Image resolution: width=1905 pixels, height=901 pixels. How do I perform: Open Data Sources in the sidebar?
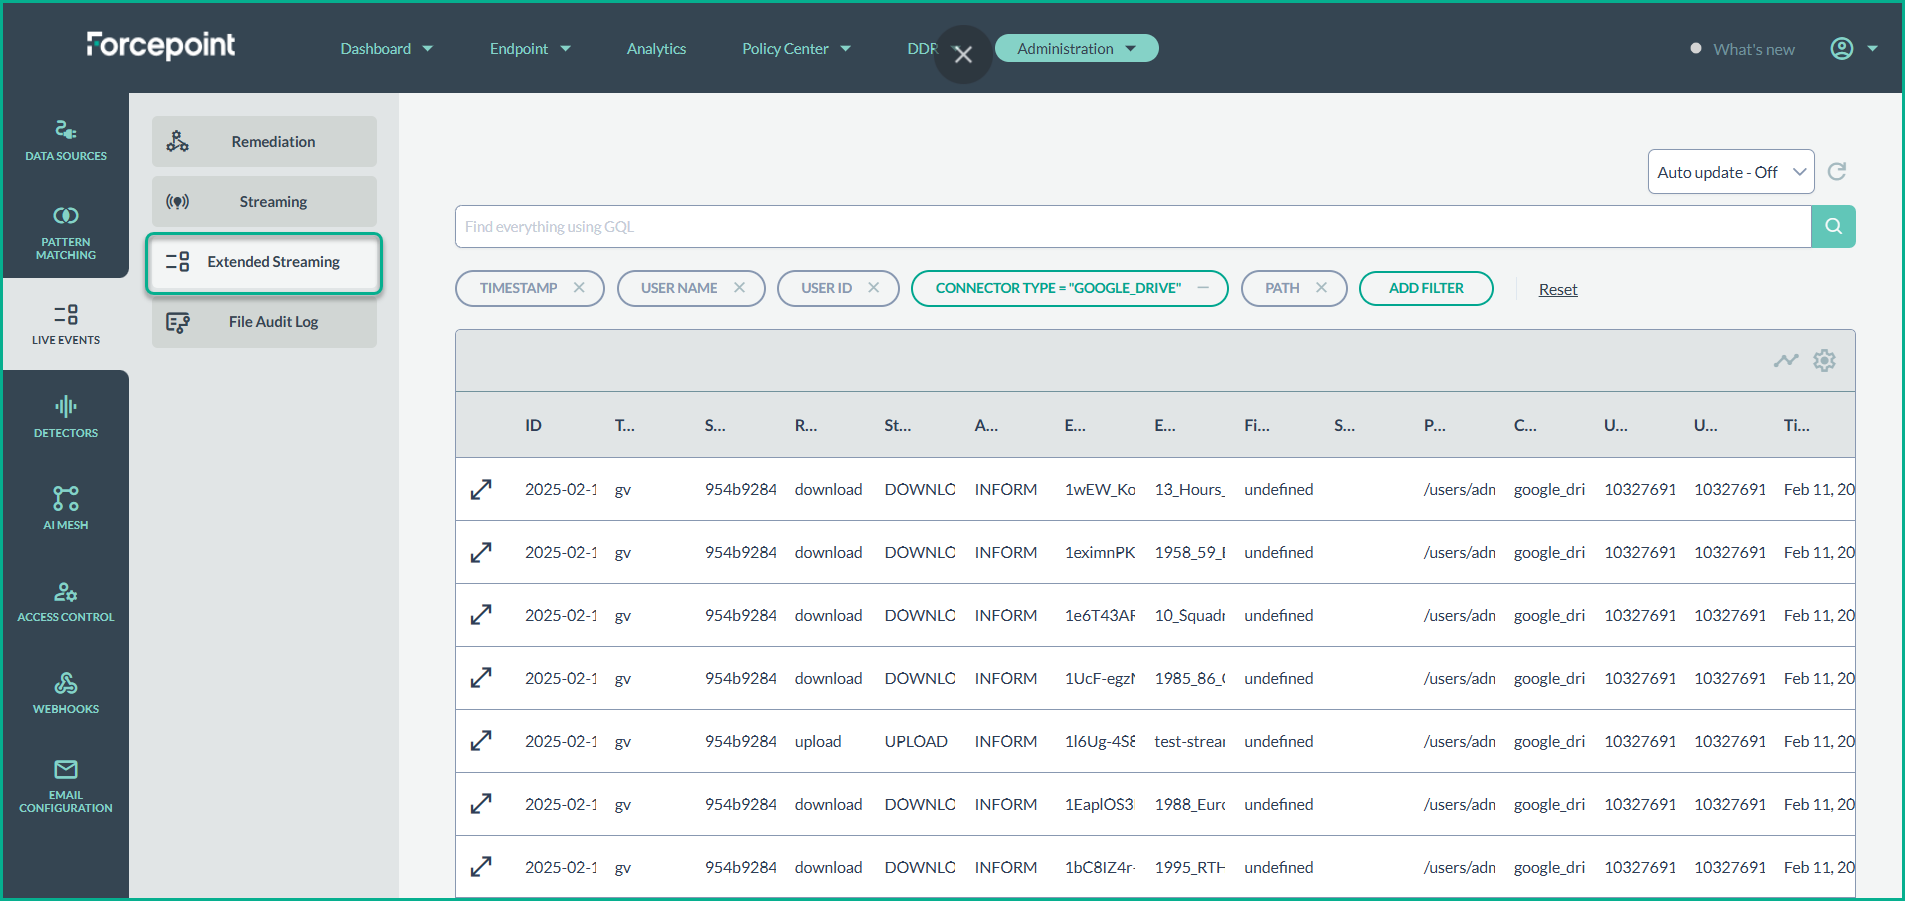click(66, 140)
